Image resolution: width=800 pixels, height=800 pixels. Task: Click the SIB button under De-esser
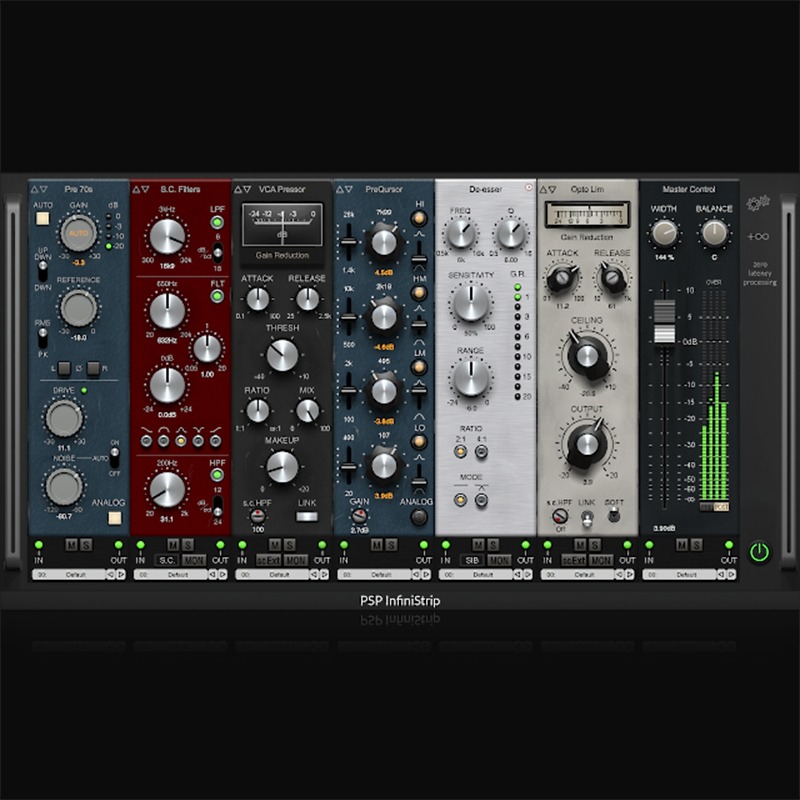(x=472, y=560)
